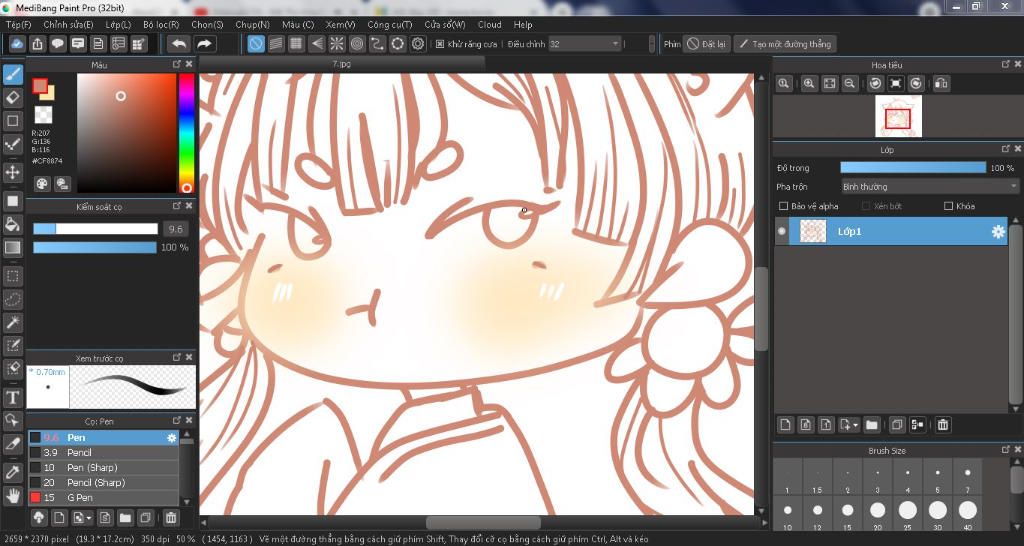Viewport: 1024px width, 546px height.
Task: Delete layer with trash icon in layer panel
Action: click(943, 425)
